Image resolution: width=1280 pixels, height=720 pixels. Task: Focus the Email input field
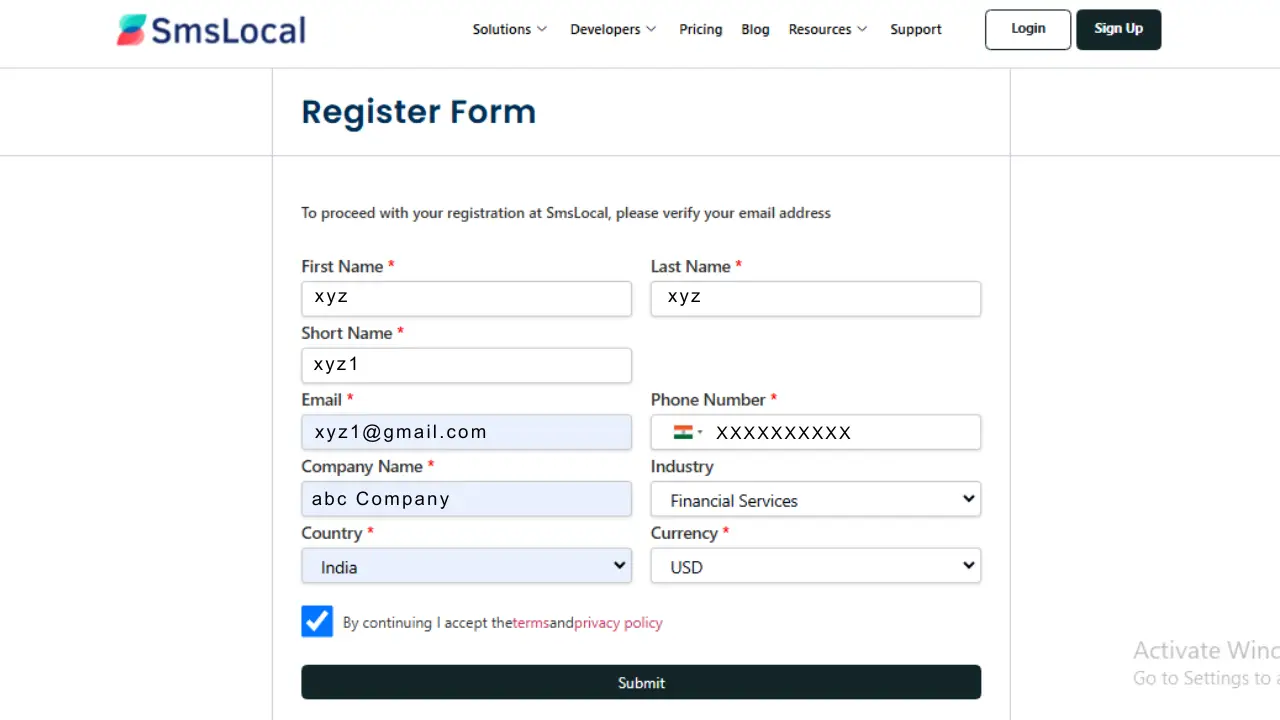pyautogui.click(x=466, y=432)
